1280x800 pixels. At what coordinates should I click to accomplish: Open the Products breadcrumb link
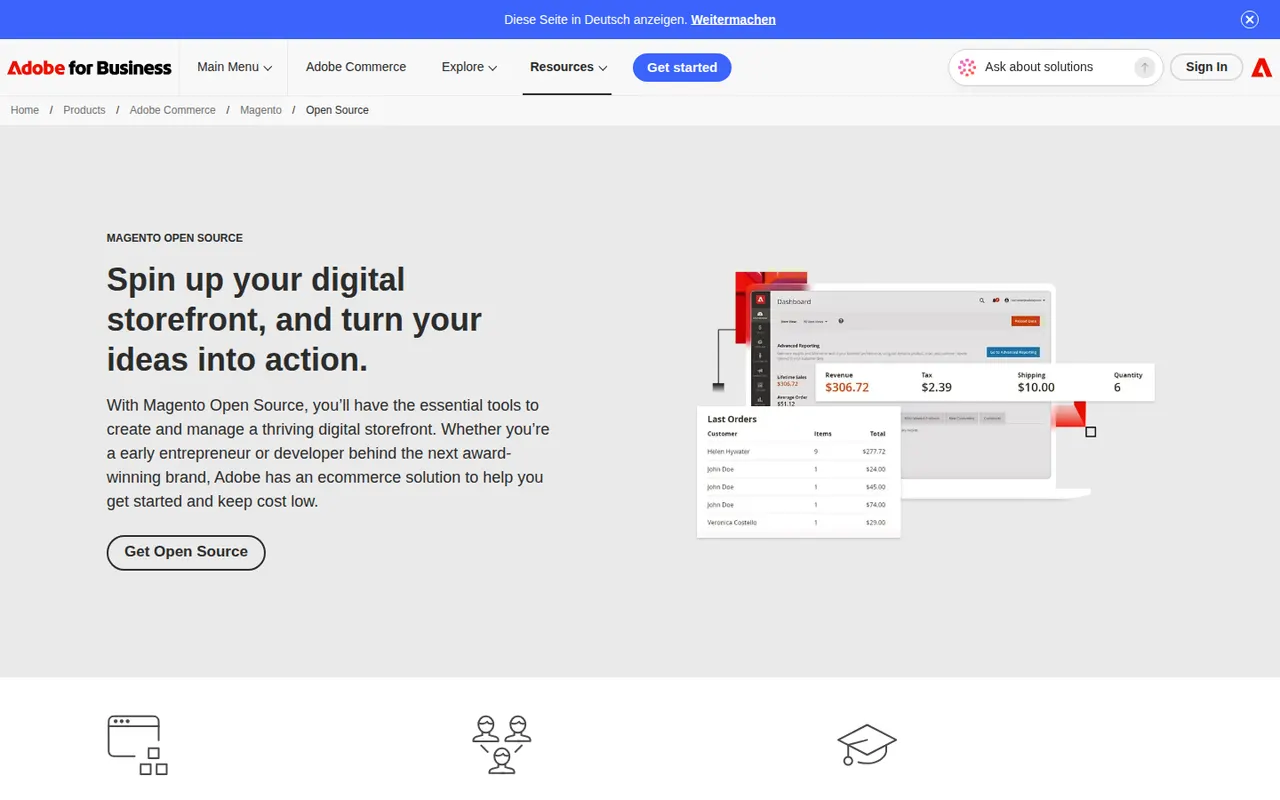(84, 110)
